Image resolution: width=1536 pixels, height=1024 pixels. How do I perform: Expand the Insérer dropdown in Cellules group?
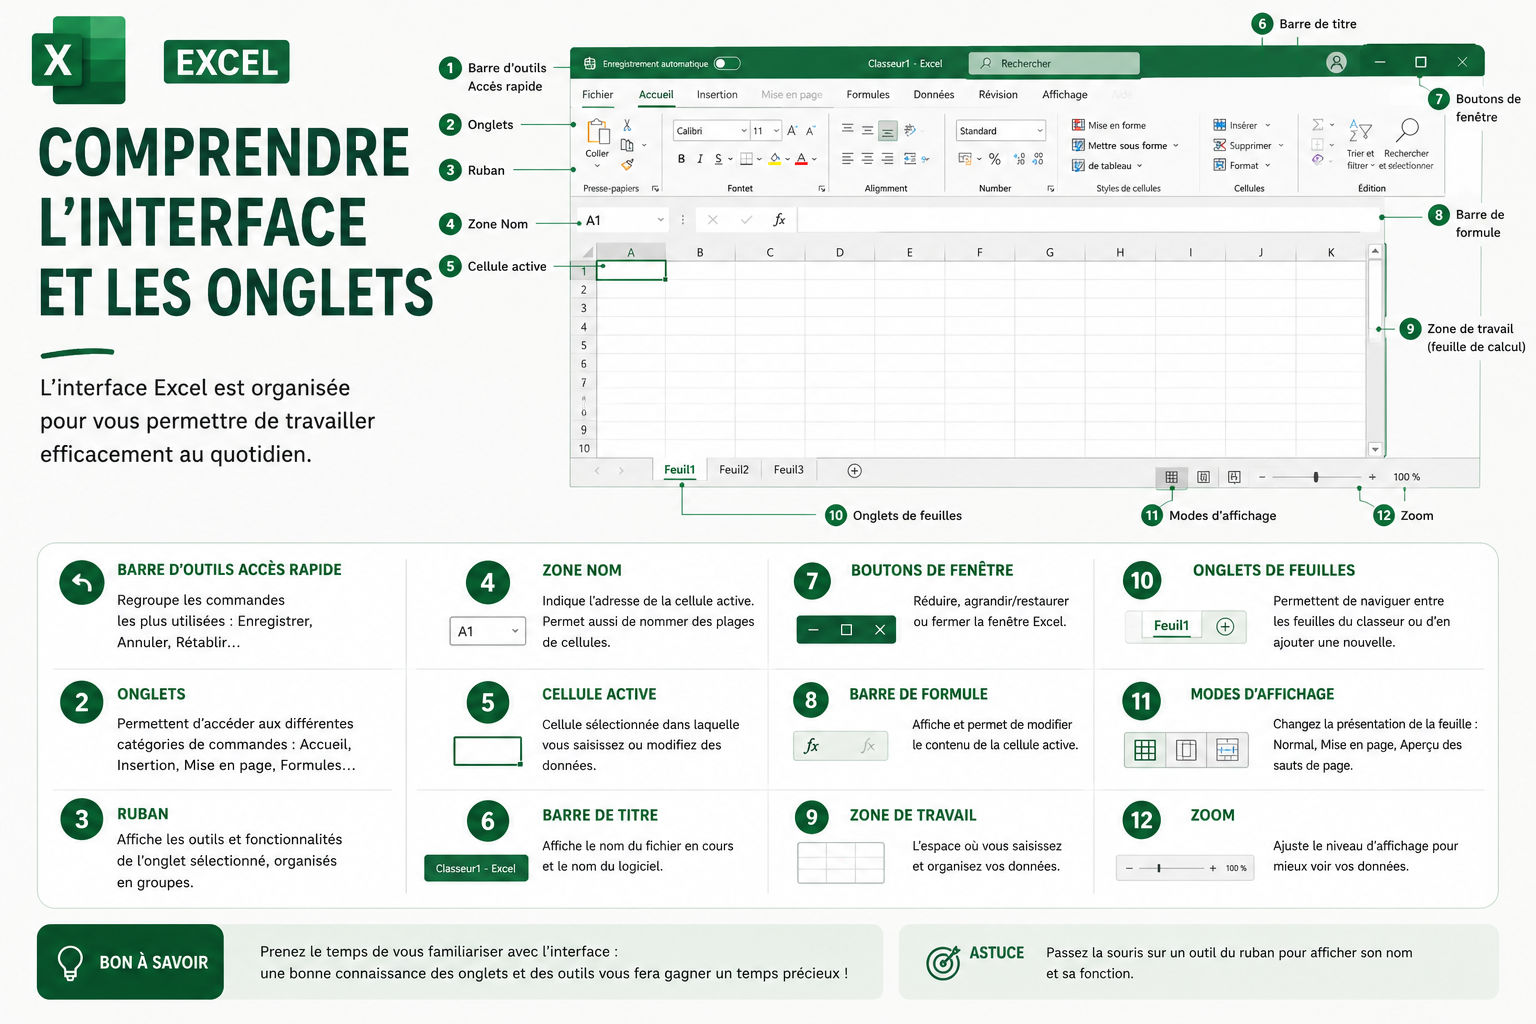pos(1267,125)
